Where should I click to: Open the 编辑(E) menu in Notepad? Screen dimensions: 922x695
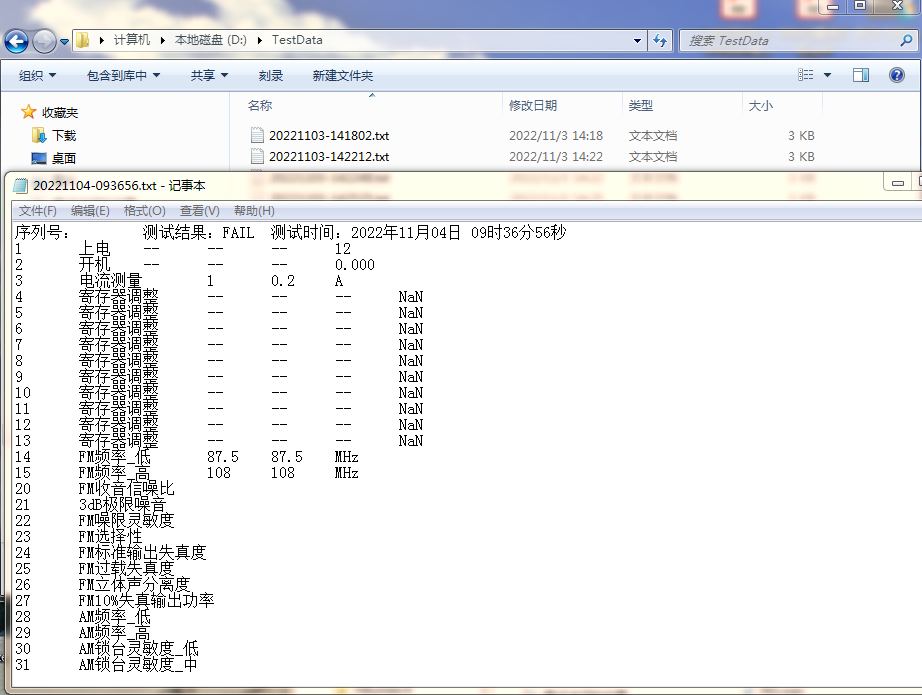click(90, 210)
